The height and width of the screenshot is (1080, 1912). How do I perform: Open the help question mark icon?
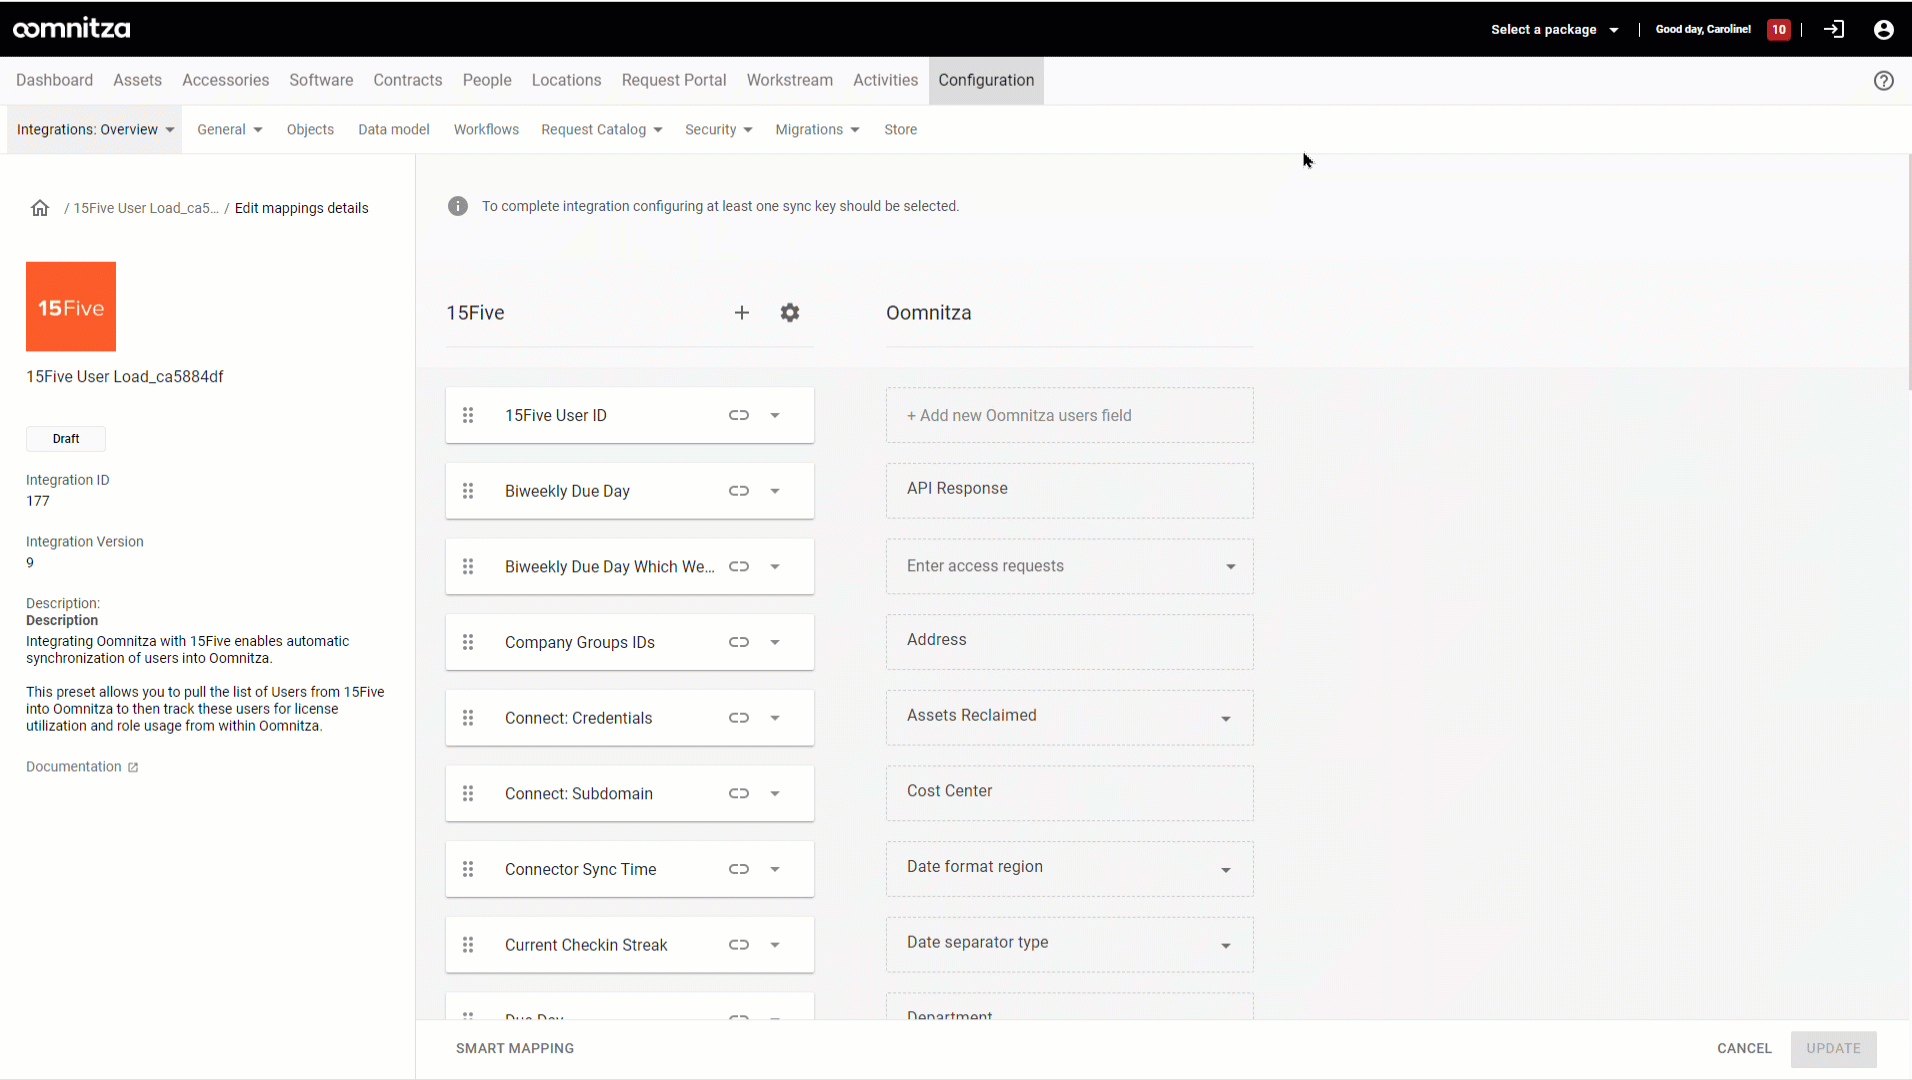point(1883,81)
